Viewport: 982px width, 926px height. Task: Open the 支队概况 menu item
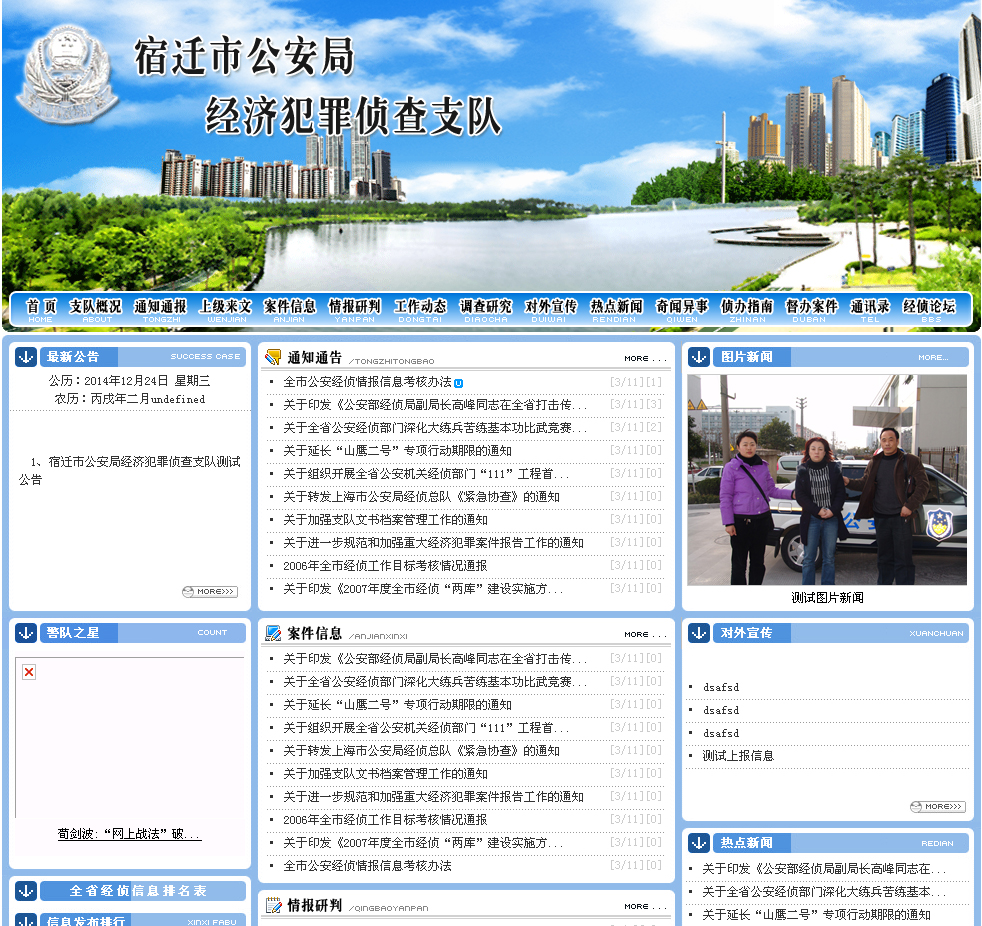tap(95, 311)
